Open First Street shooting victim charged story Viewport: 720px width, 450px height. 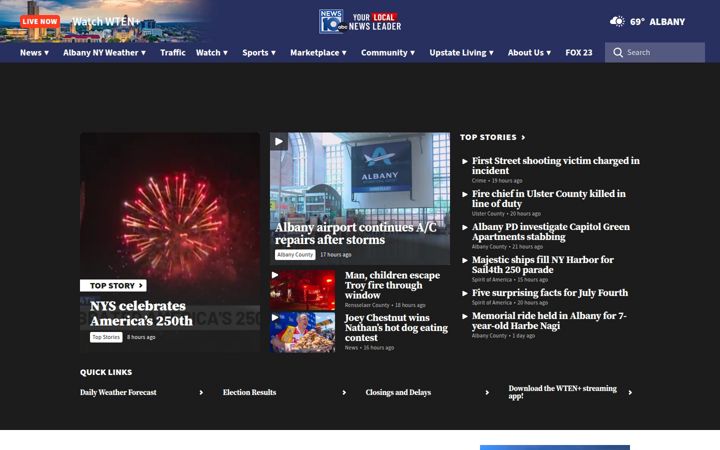click(x=555, y=166)
